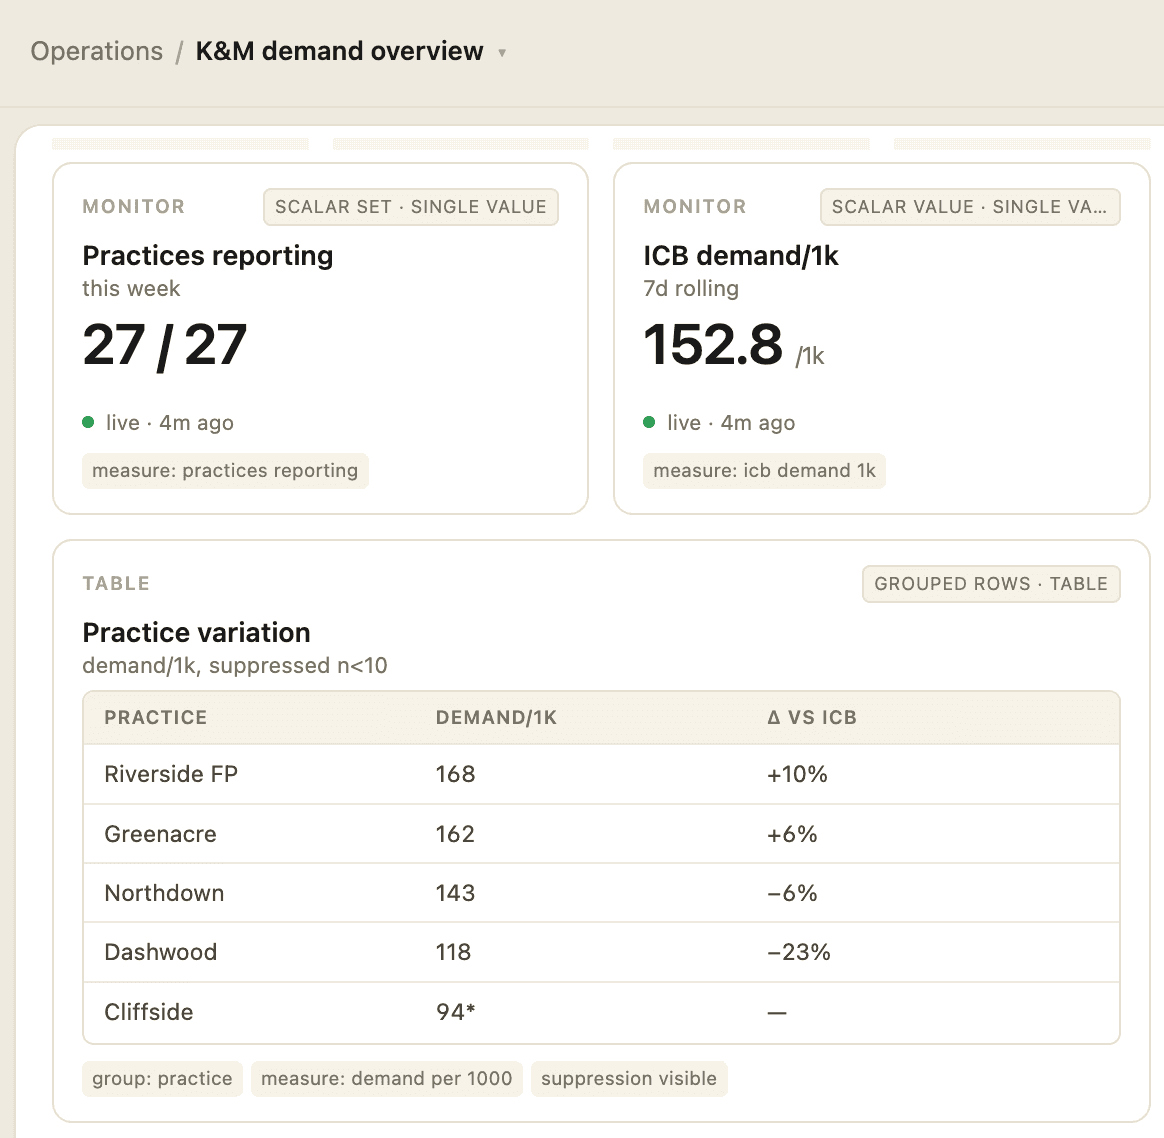The image size is (1164, 1138).
Task: Click the measure: demand per 1000 tag
Action: click(387, 1079)
